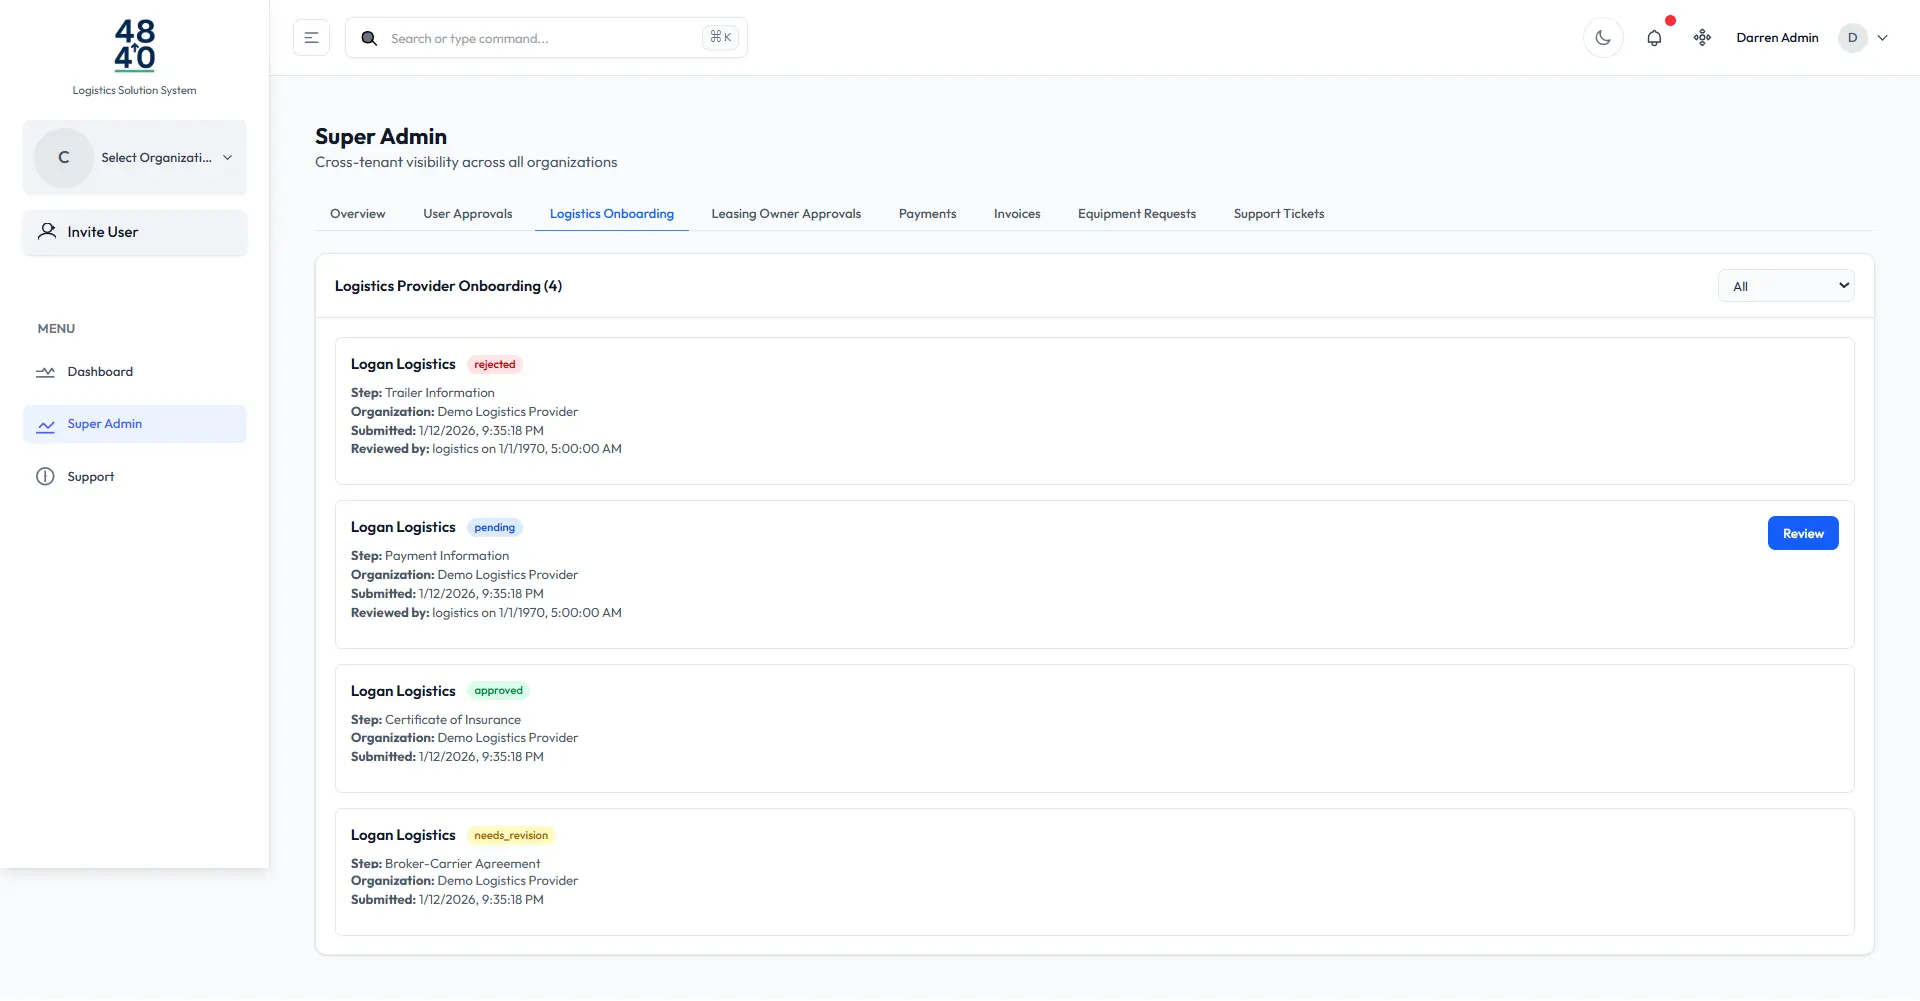Switch to the User Approvals tab
The width and height of the screenshot is (1920, 1001).
coord(467,214)
